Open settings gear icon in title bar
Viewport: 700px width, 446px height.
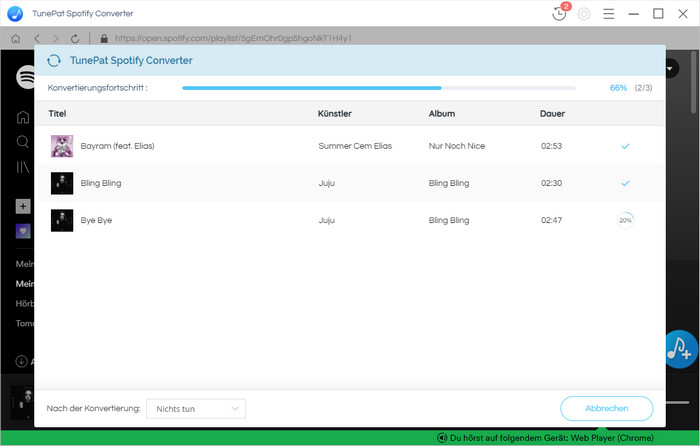click(x=584, y=14)
